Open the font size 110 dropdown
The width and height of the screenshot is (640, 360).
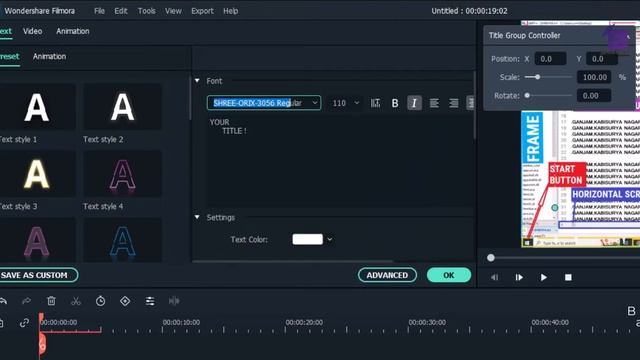[x=357, y=103]
